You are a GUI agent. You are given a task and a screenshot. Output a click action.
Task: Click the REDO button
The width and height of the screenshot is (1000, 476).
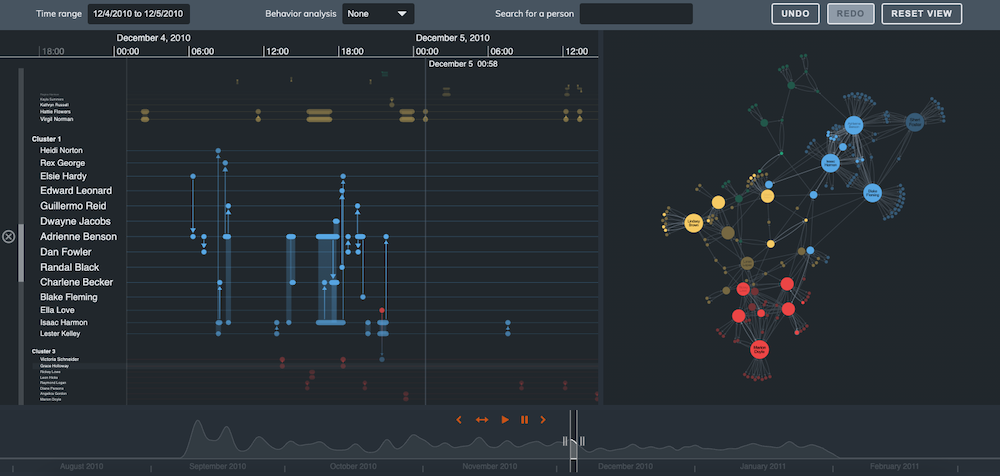coord(850,14)
